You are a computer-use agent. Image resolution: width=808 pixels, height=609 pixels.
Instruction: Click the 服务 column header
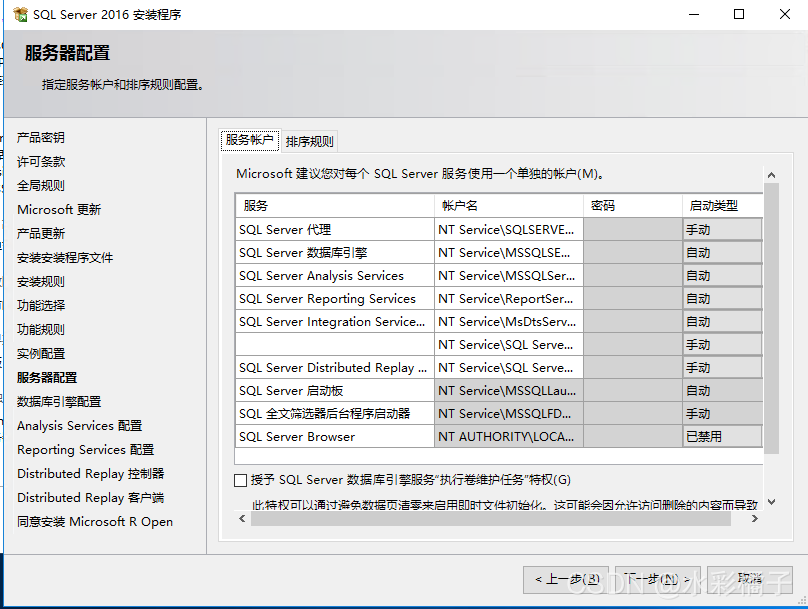(x=334, y=206)
